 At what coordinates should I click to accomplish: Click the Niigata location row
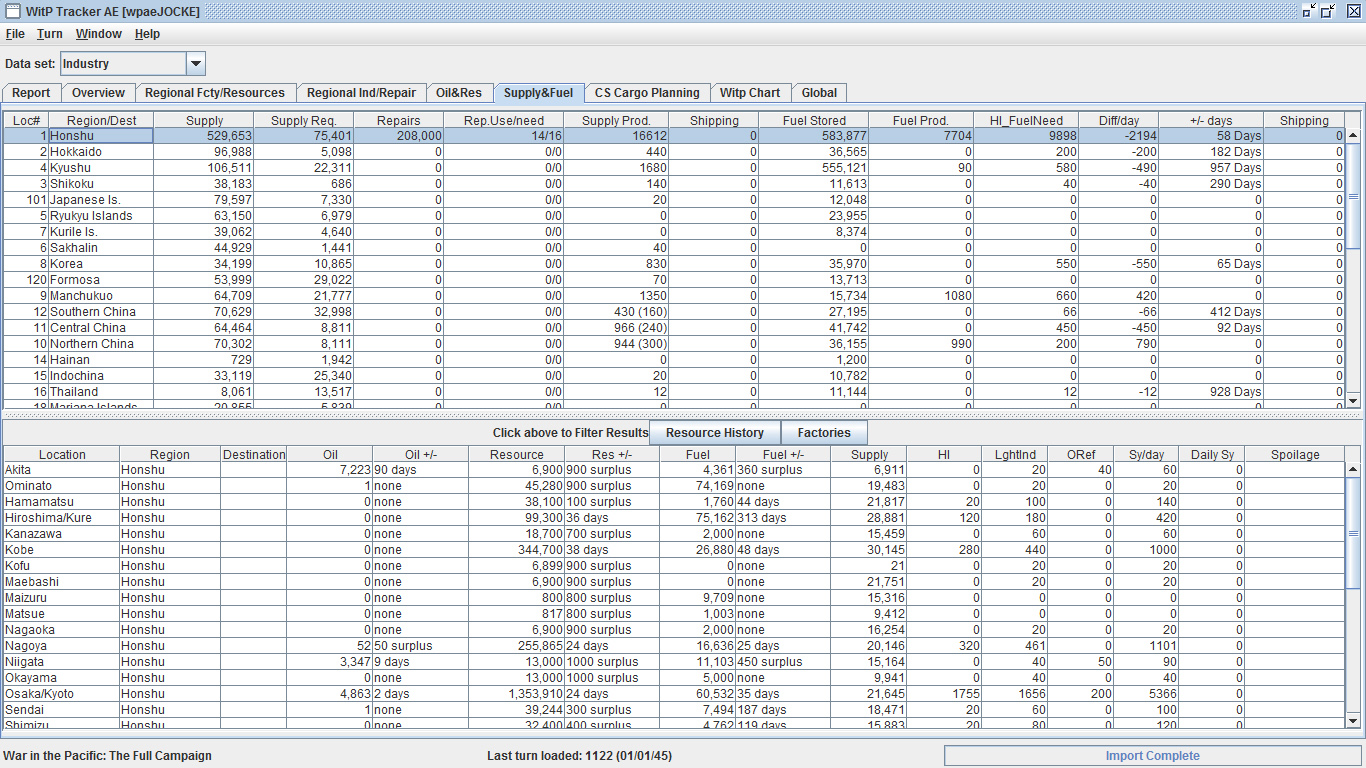675,662
